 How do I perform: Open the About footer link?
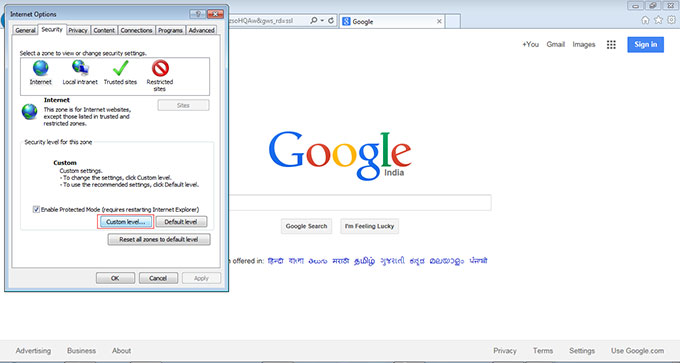coord(121,351)
